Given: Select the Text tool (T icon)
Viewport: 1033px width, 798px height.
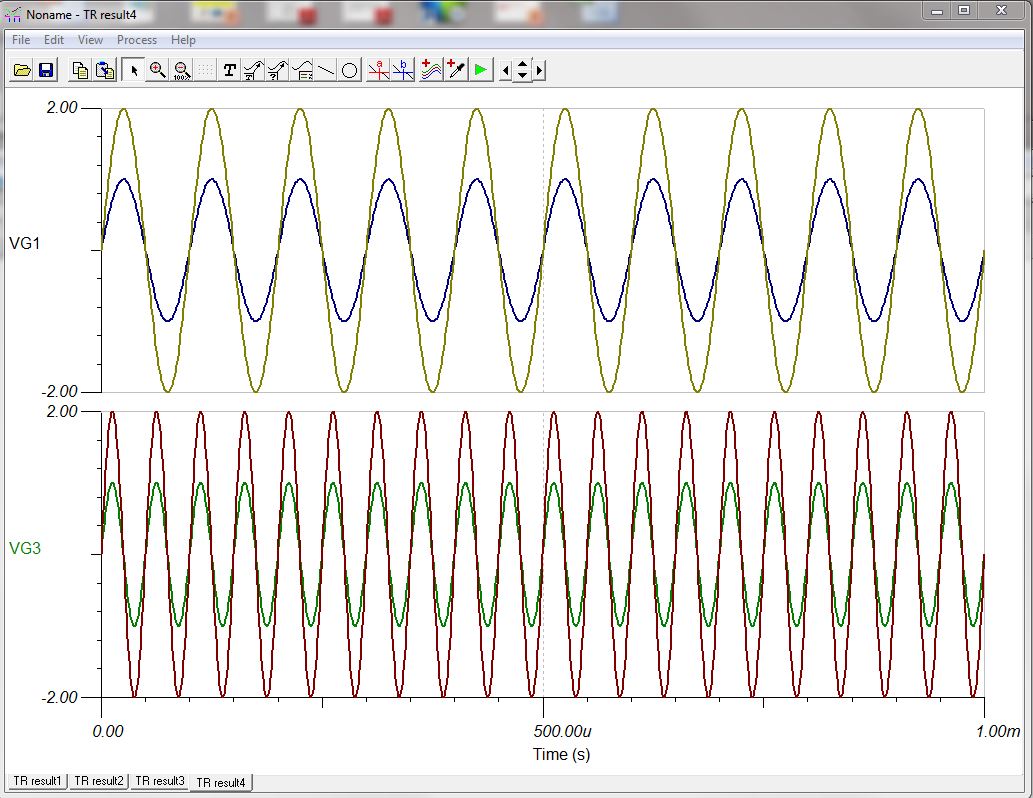Looking at the screenshot, I should click(229, 70).
